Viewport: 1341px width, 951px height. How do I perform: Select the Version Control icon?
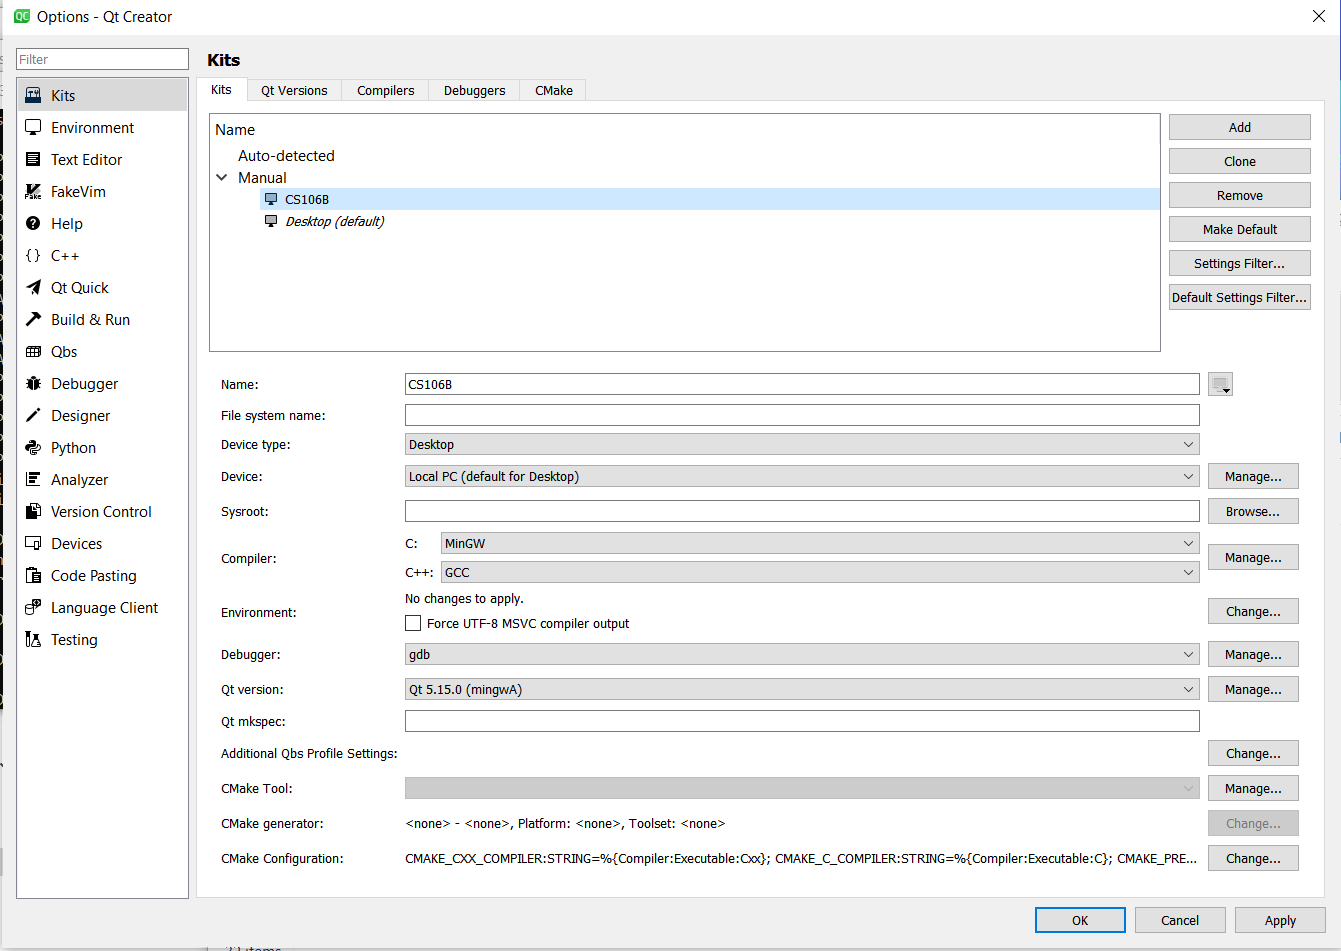pyautogui.click(x=33, y=512)
